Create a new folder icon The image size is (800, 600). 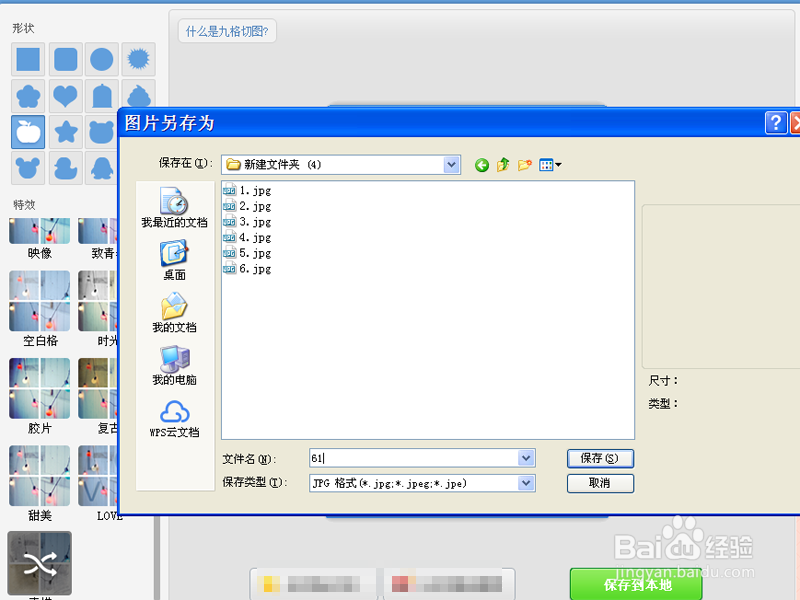coord(524,165)
